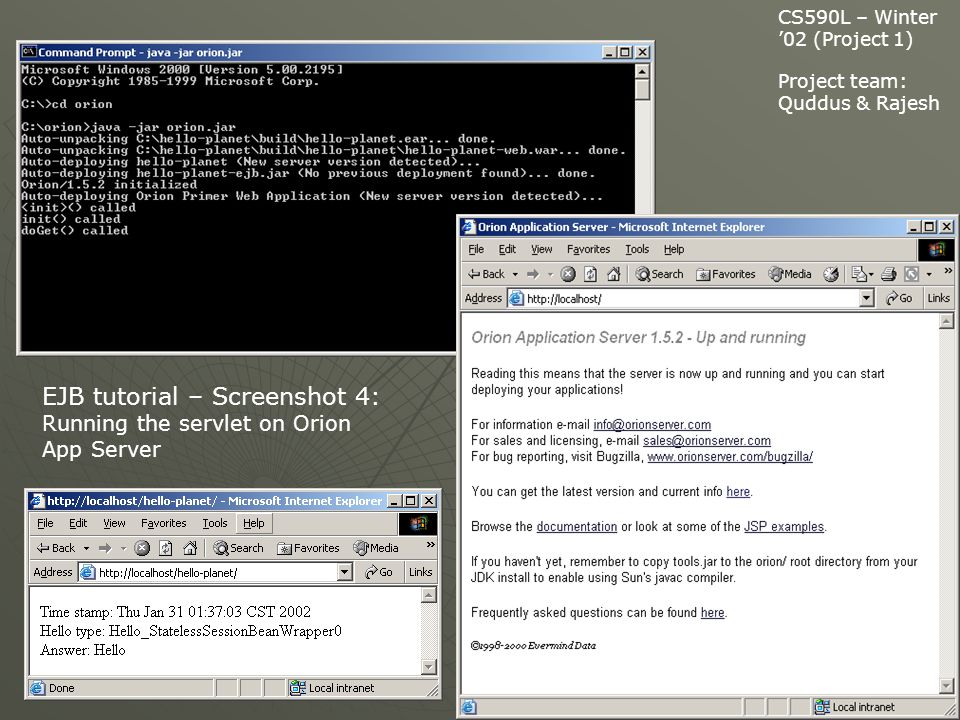This screenshot has width=960, height=720.
Task: Open address bar dropdown in Orion Application Server window
Action: [x=866, y=299]
